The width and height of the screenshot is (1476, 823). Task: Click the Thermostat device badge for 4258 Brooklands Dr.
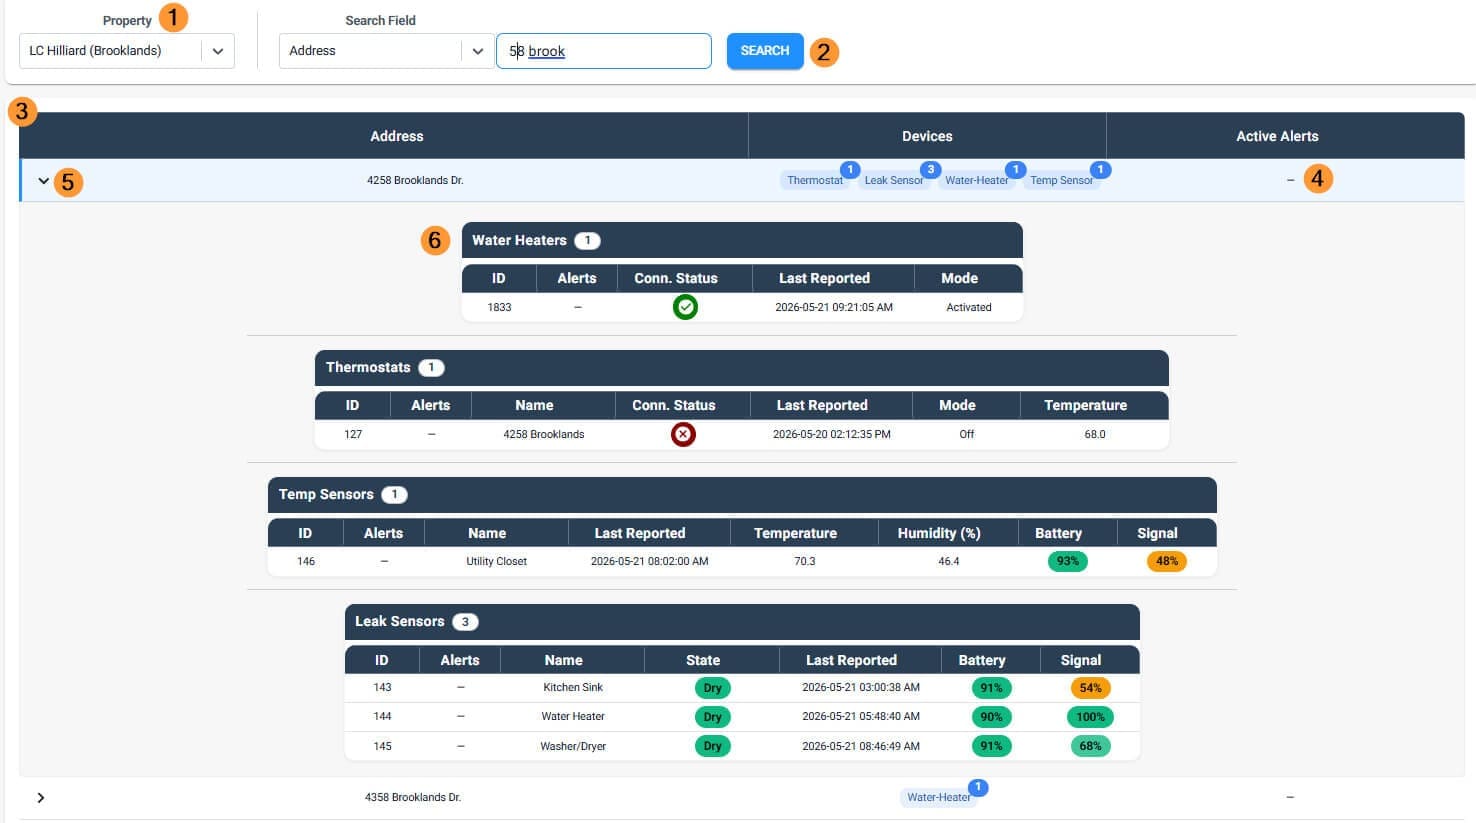[815, 180]
